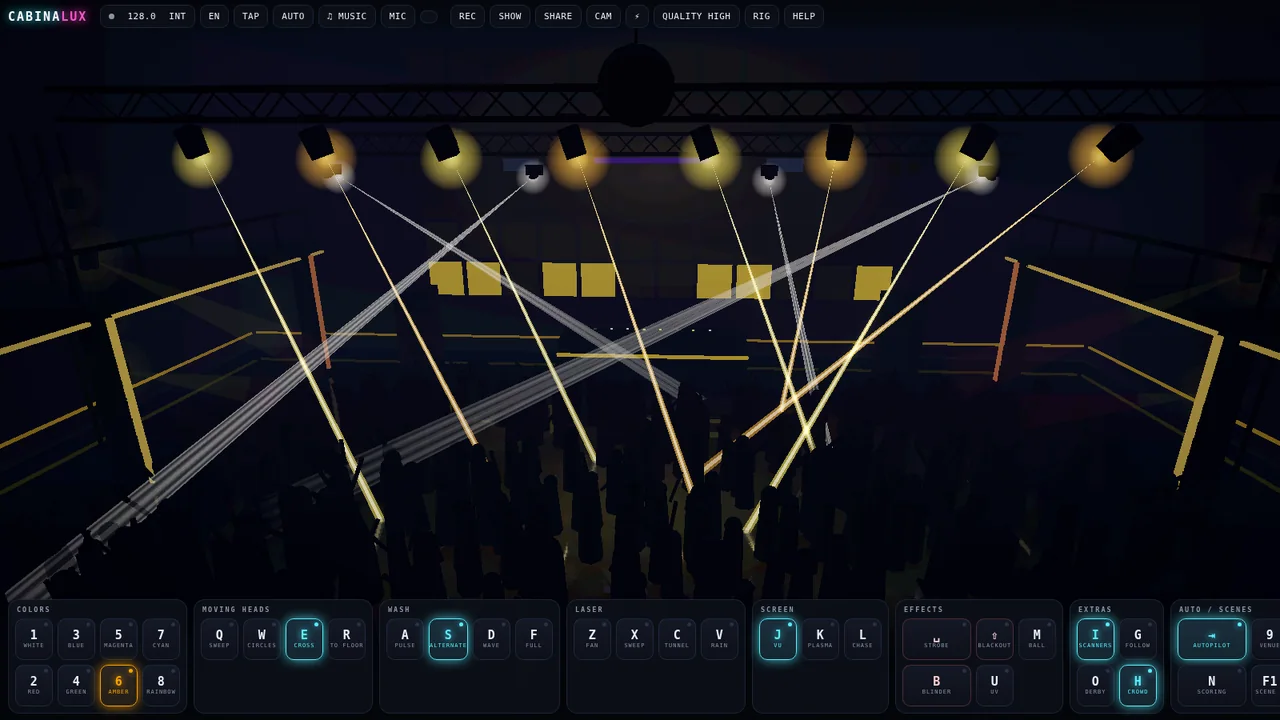Image resolution: width=1280 pixels, height=720 pixels.
Task: Send moving heads To Floor (R)
Action: (347, 639)
